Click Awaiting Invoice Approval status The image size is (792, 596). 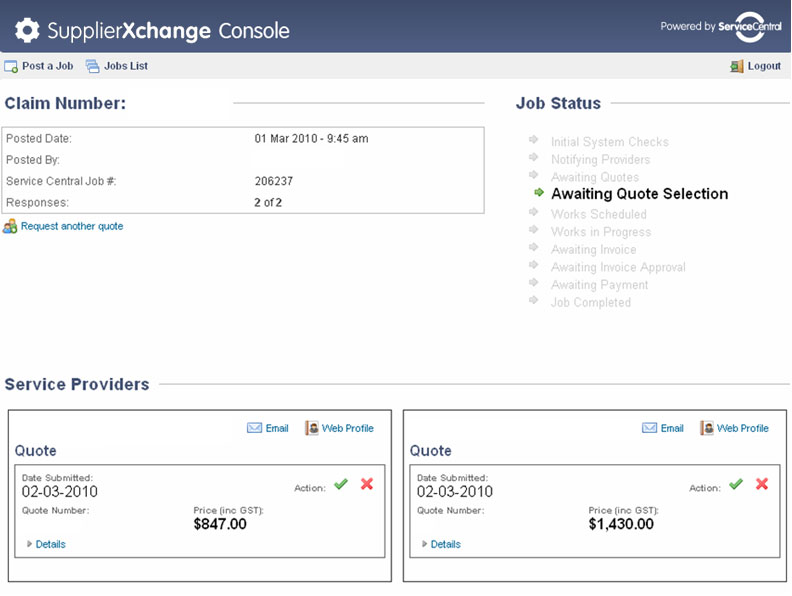coord(618,267)
